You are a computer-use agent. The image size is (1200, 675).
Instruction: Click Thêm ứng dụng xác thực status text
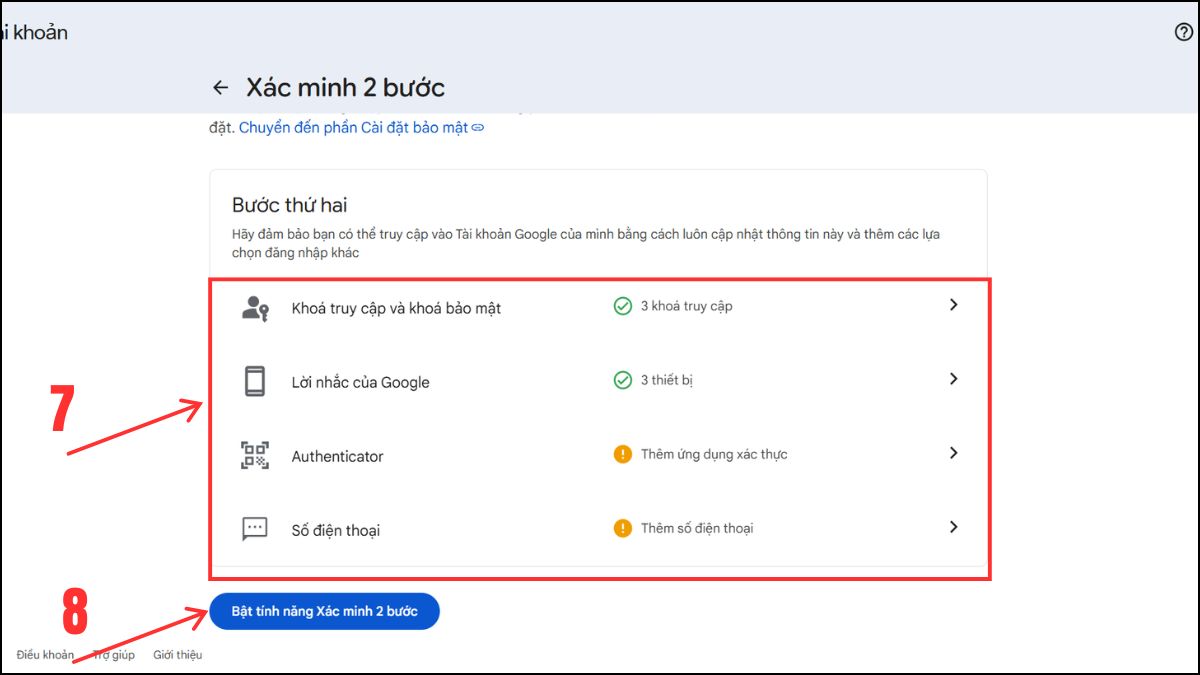pyautogui.click(x=714, y=454)
